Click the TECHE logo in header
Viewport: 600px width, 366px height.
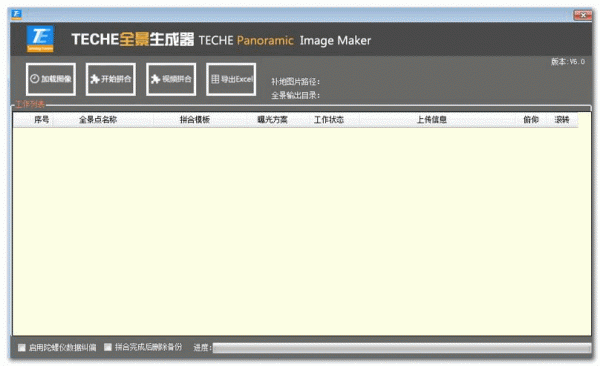40,39
